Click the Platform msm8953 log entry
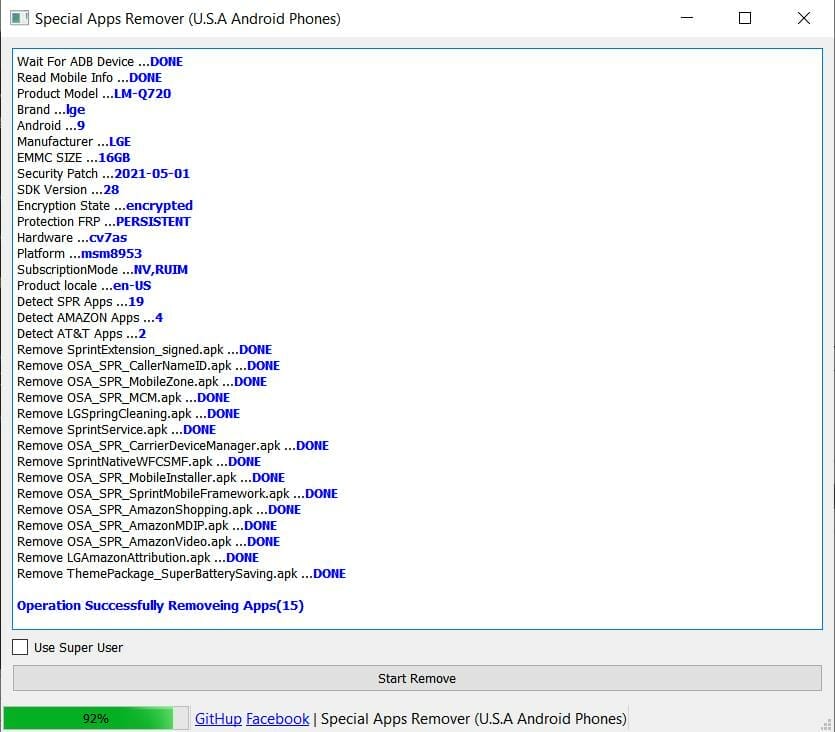Screen dimensions: 835x732 (78, 253)
